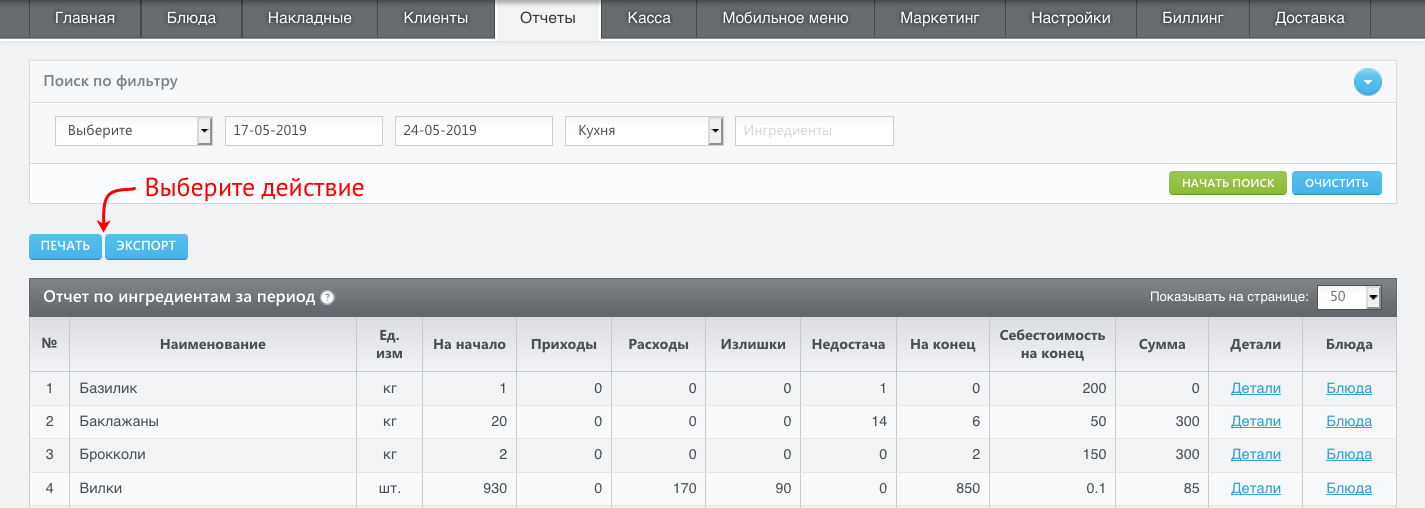Go to the Настройки tab
This screenshot has width=1425, height=508.
(x=1069, y=18)
